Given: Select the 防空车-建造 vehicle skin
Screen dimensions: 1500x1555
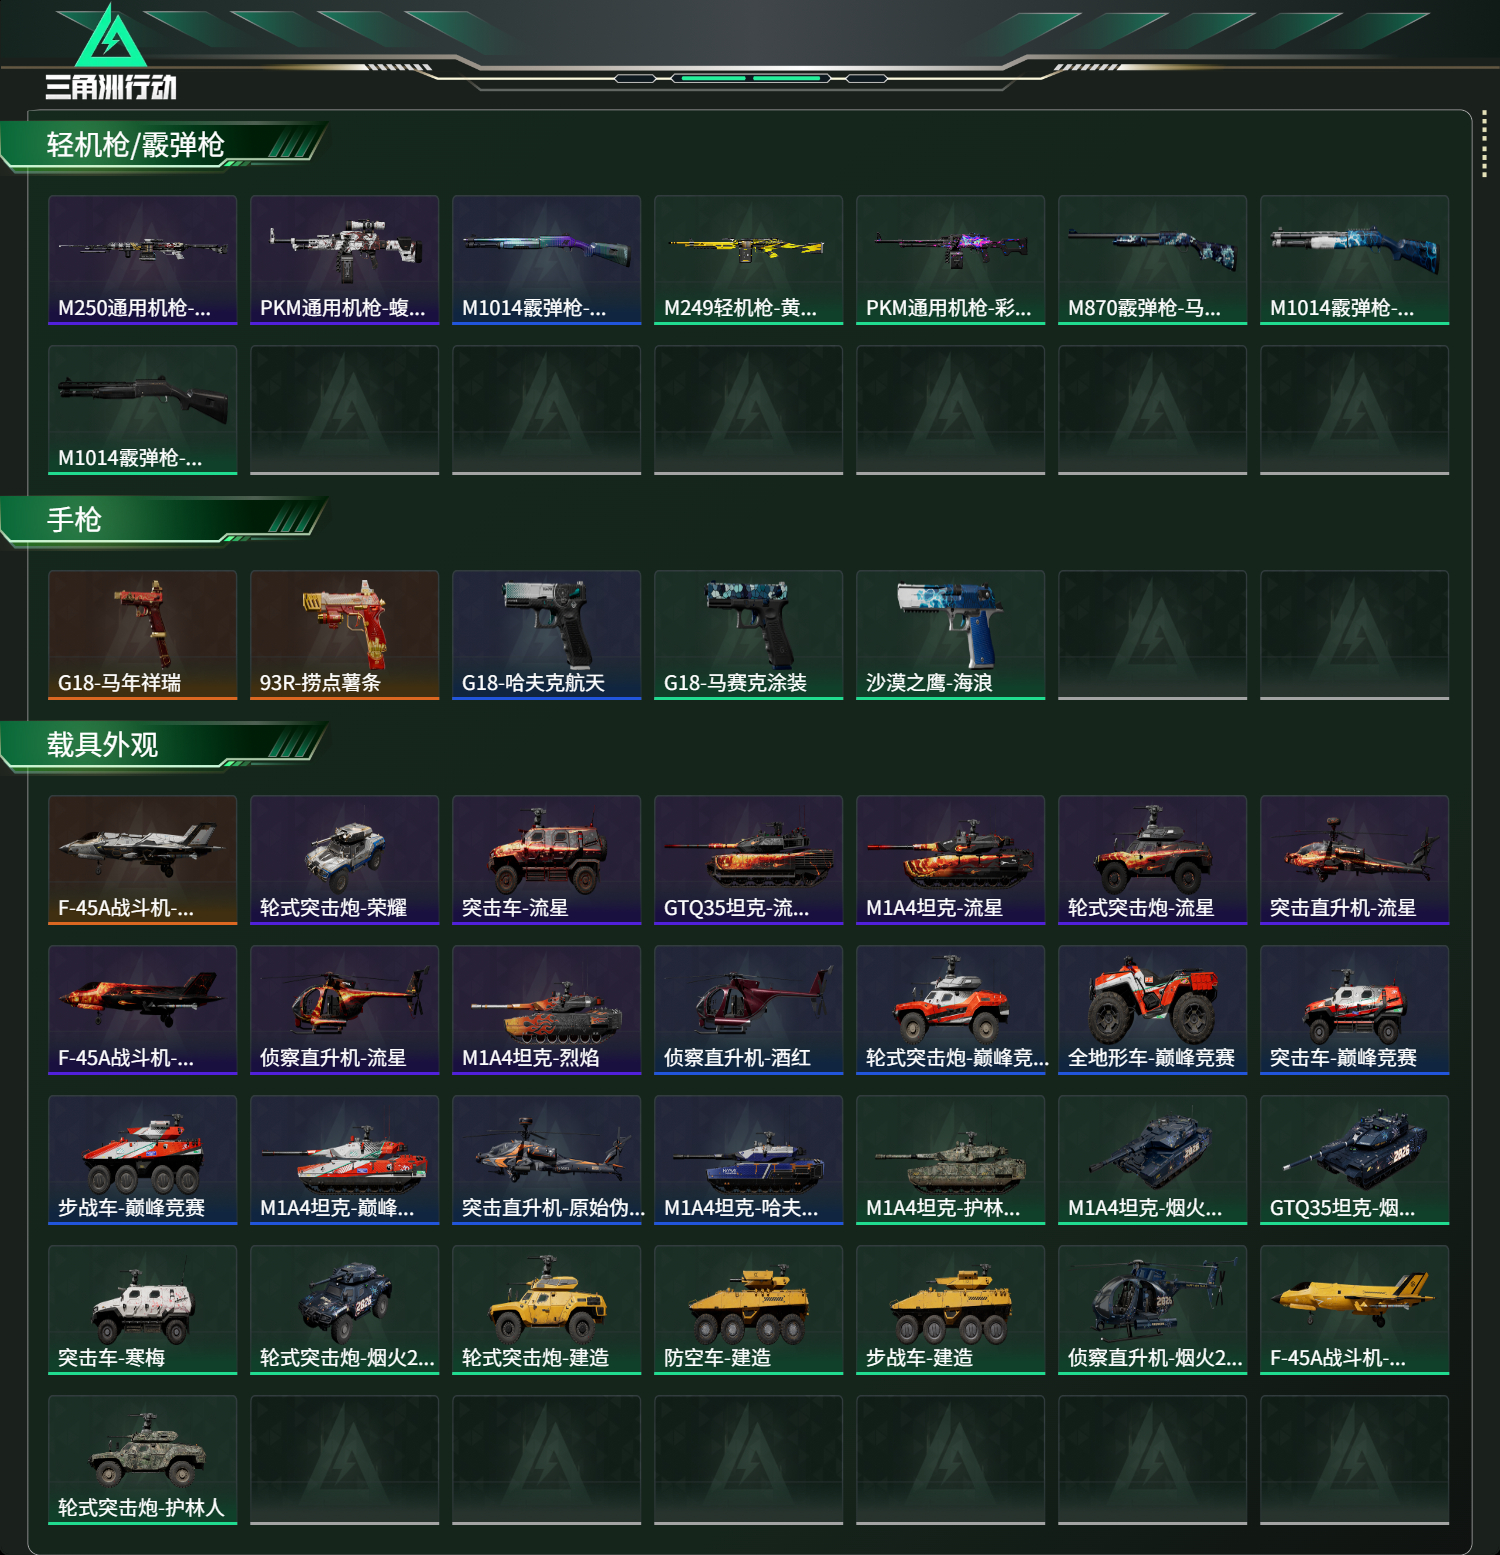Looking at the screenshot, I should 749,1309.
